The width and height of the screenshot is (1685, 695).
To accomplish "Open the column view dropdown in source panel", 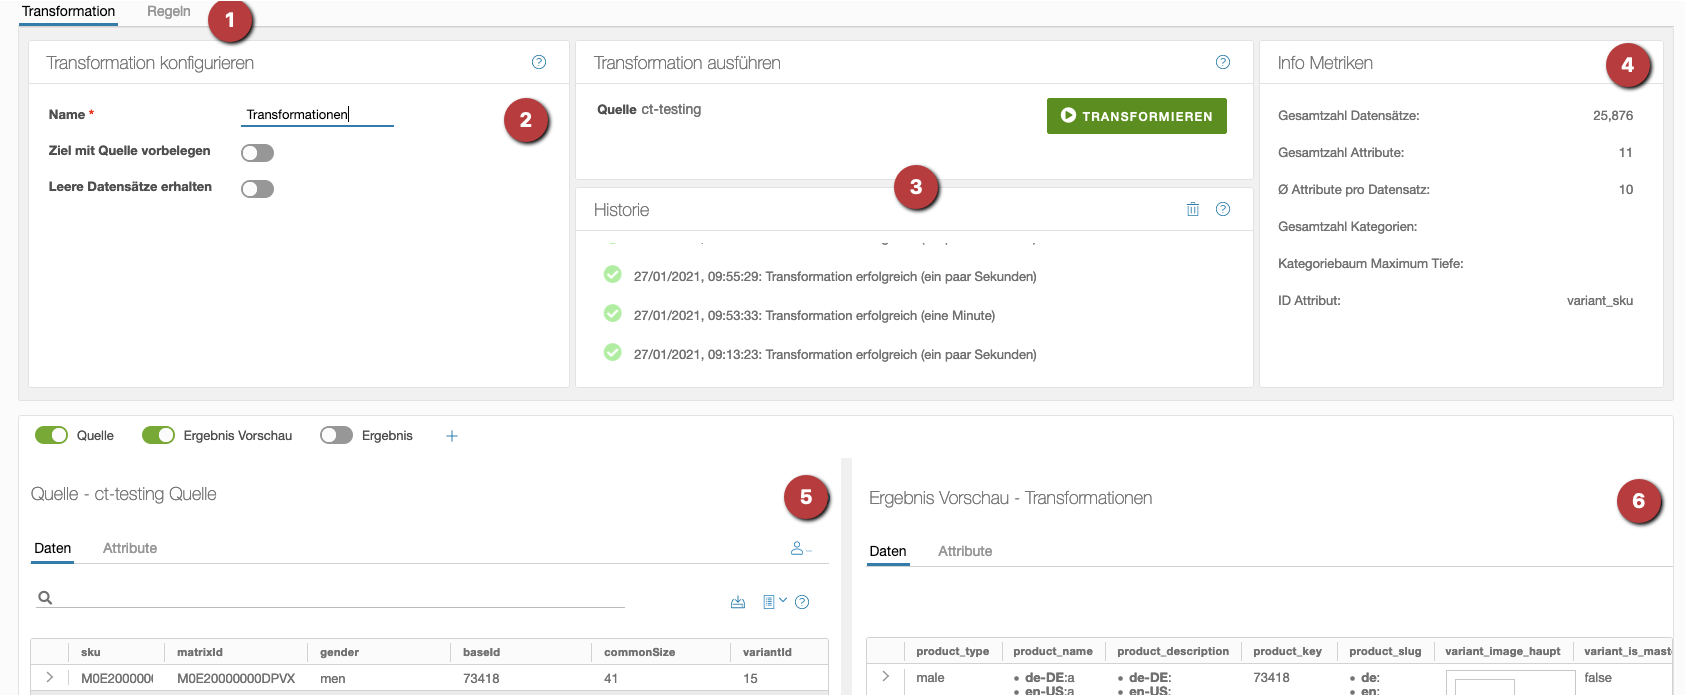I will (774, 602).
